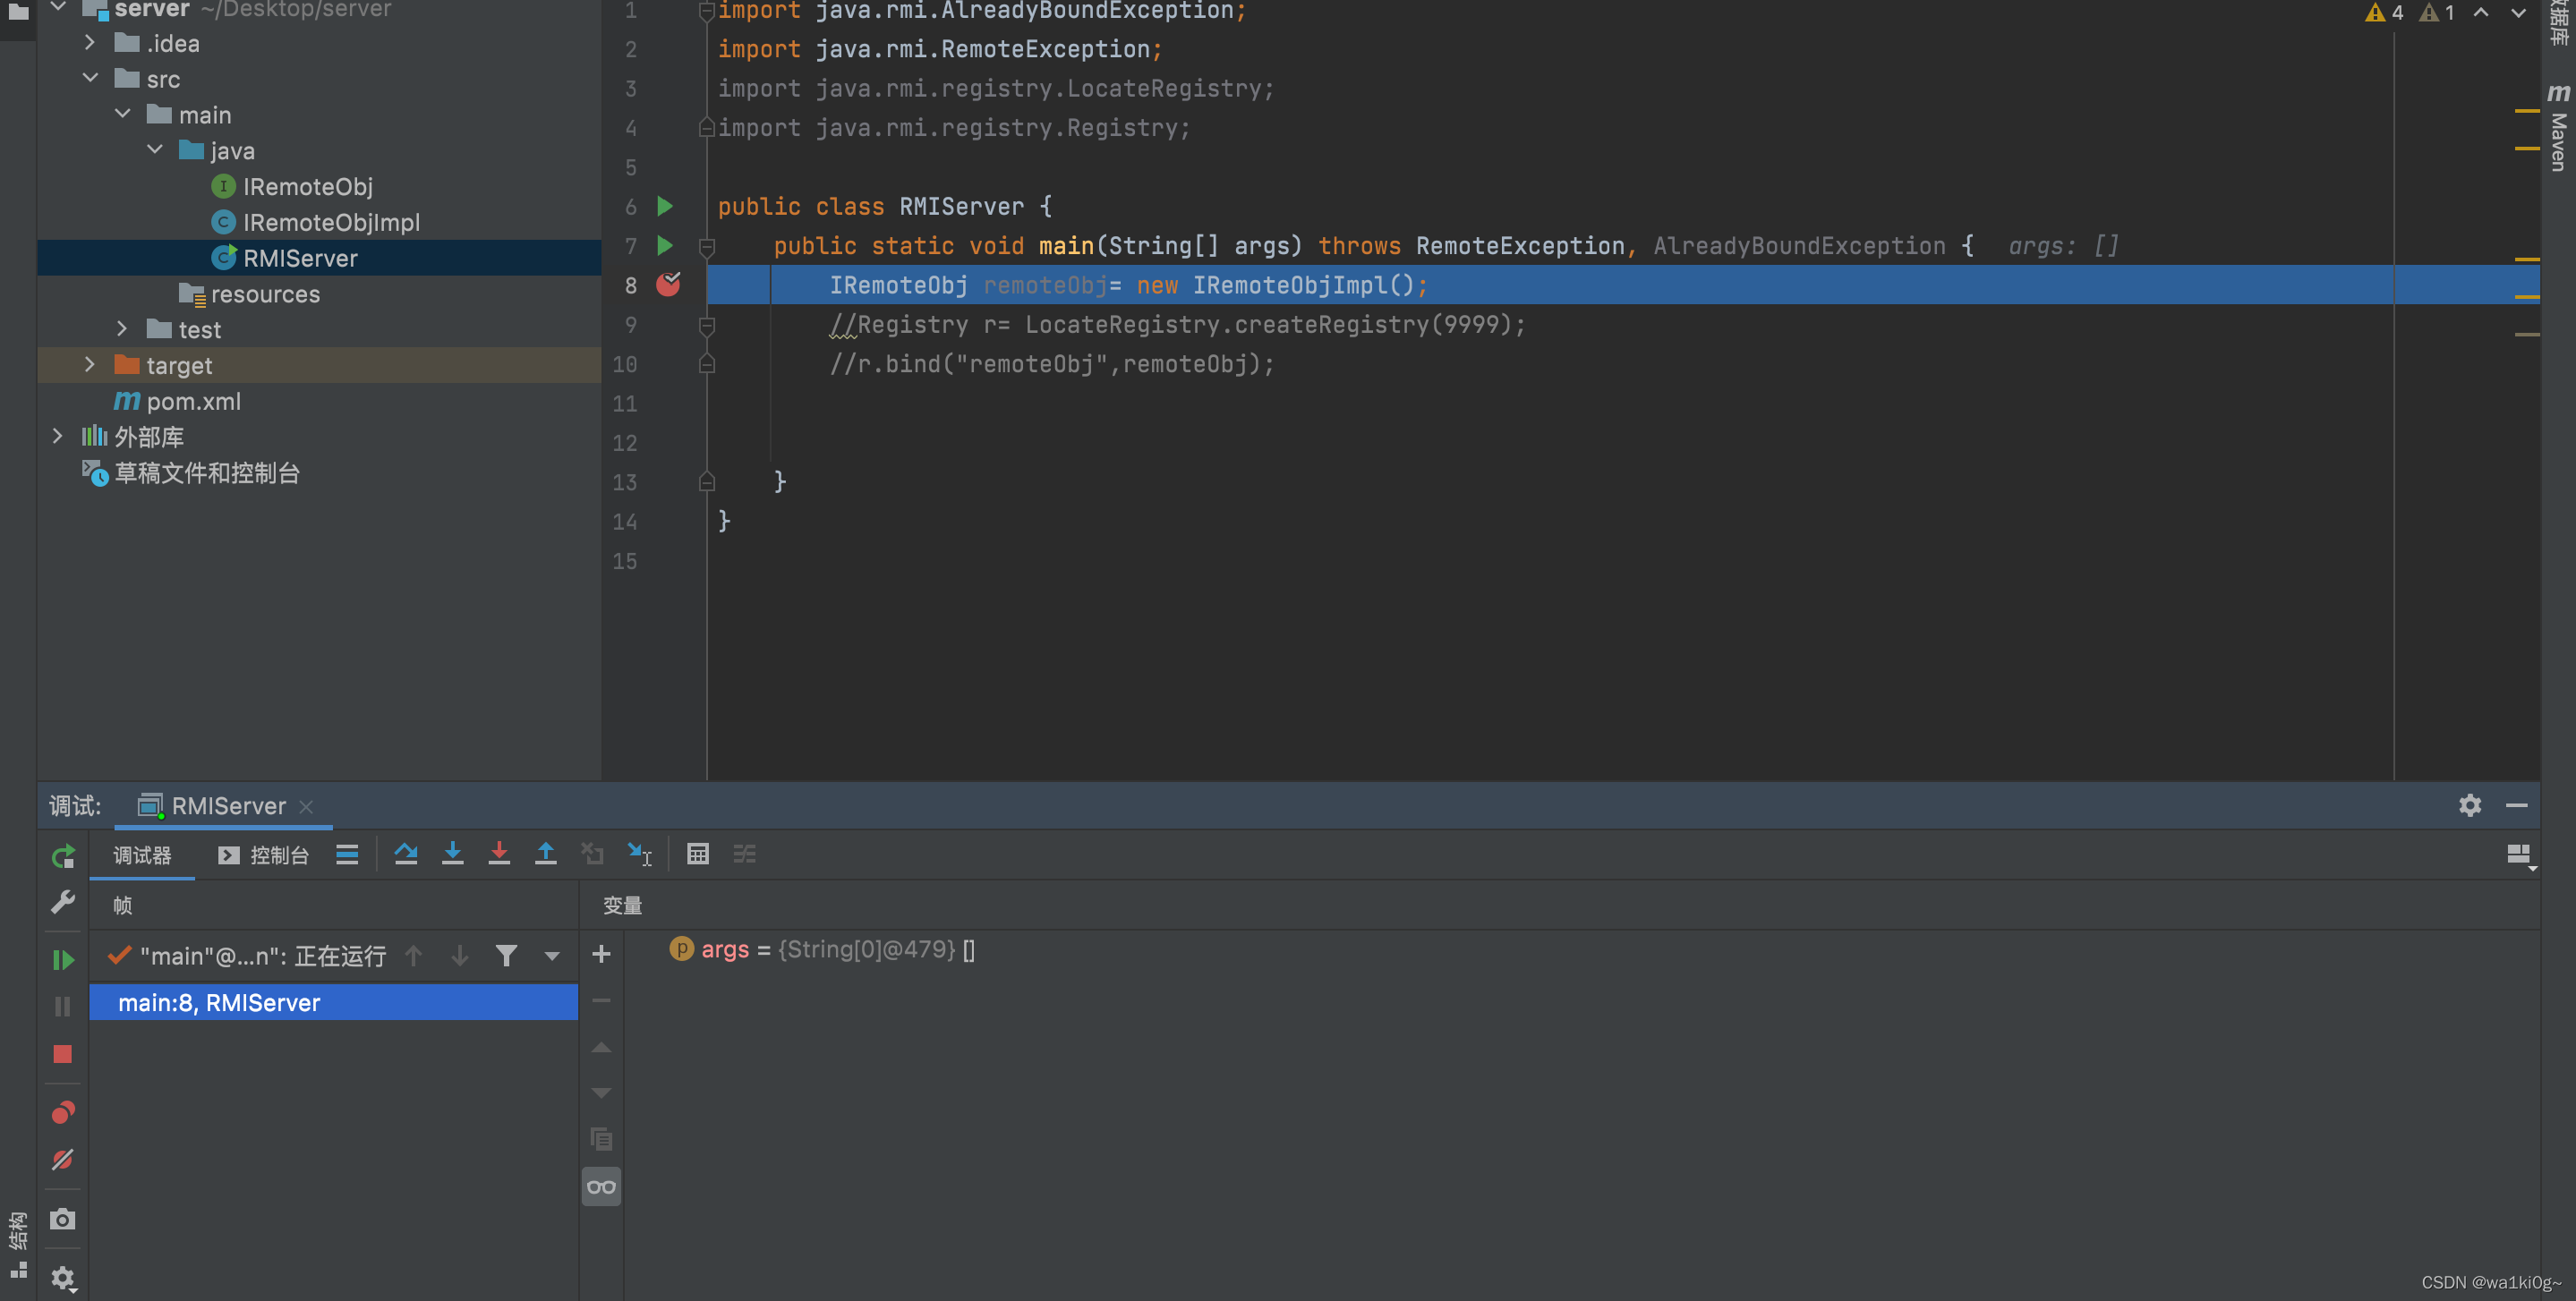
Task: Step out of current method
Action: point(546,854)
